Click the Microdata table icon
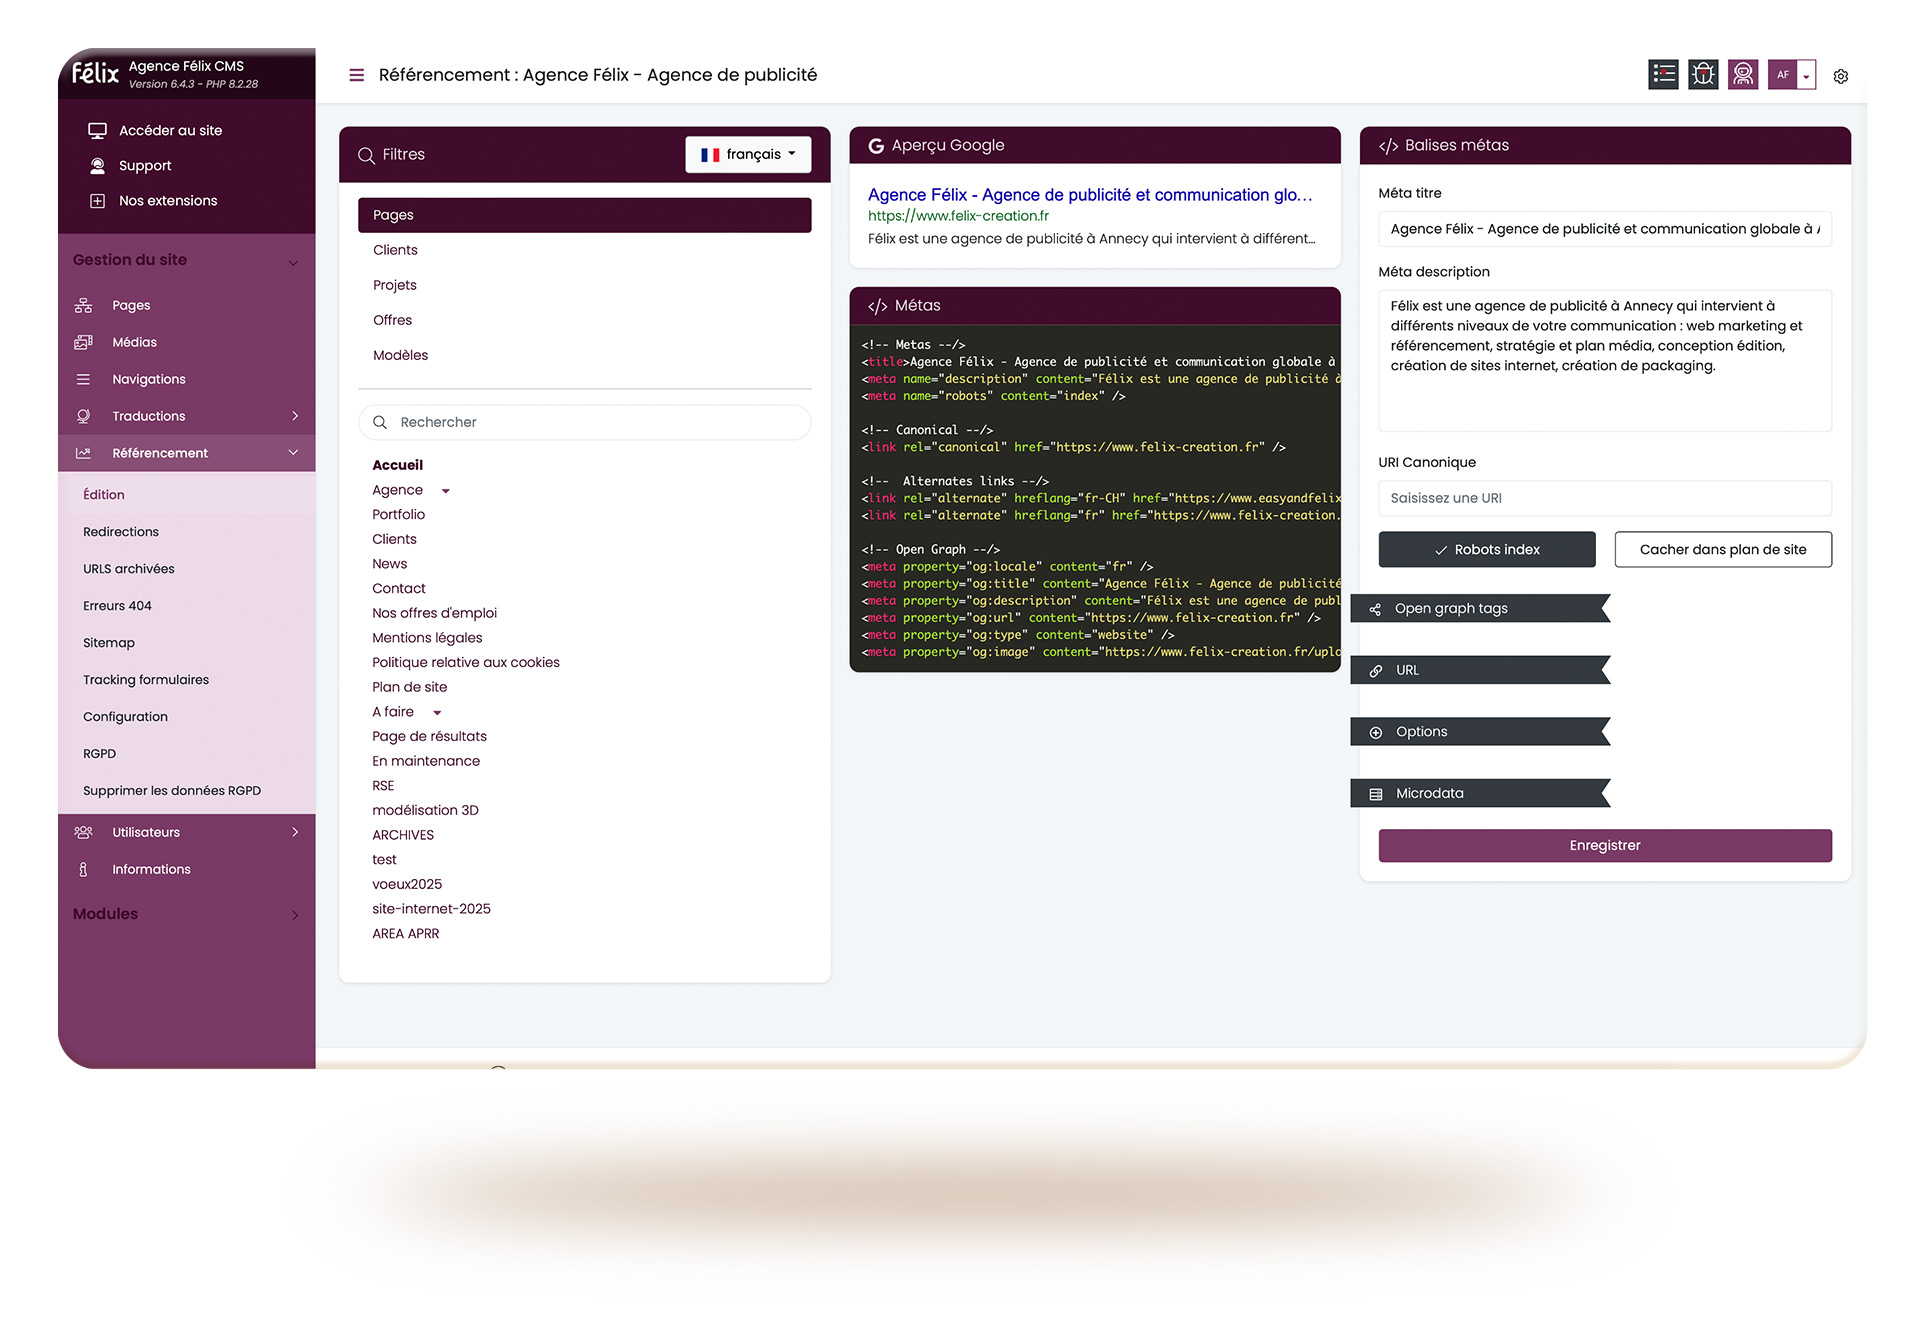This screenshot has height=1321, width=1920. pos(1375,794)
